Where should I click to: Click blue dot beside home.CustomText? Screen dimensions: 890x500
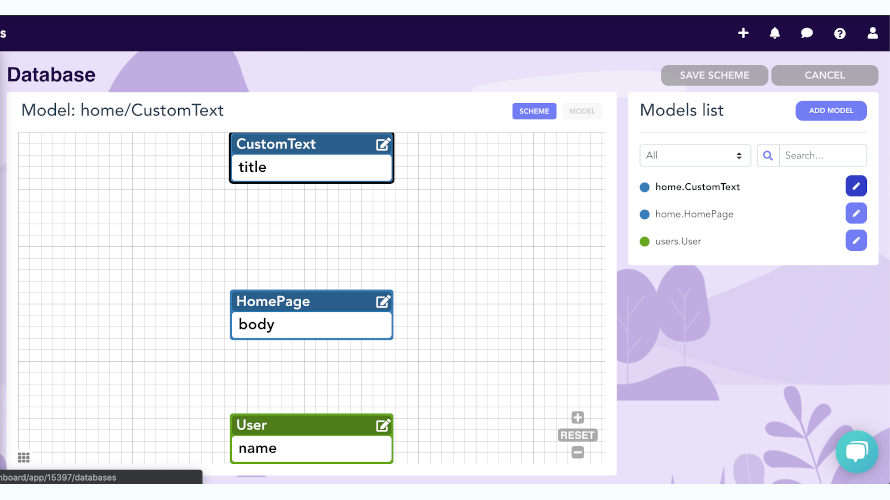[x=644, y=187]
